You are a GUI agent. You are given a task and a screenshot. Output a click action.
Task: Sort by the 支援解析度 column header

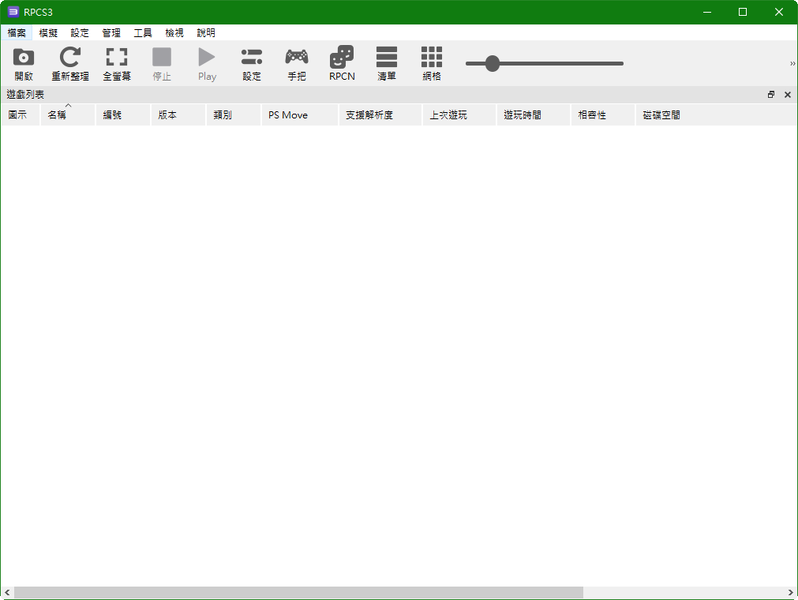click(381, 115)
